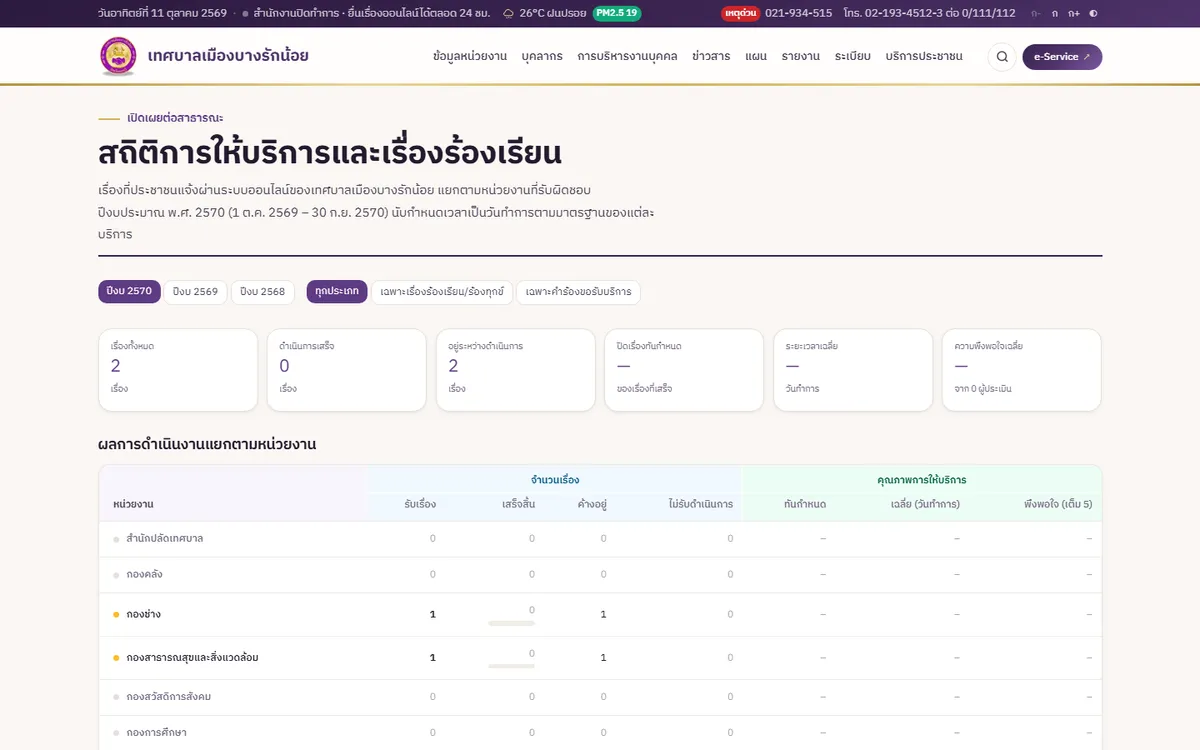The width and height of the screenshot is (1200, 750).
Task: Call emergency number 021-934-515
Action: point(798,13)
